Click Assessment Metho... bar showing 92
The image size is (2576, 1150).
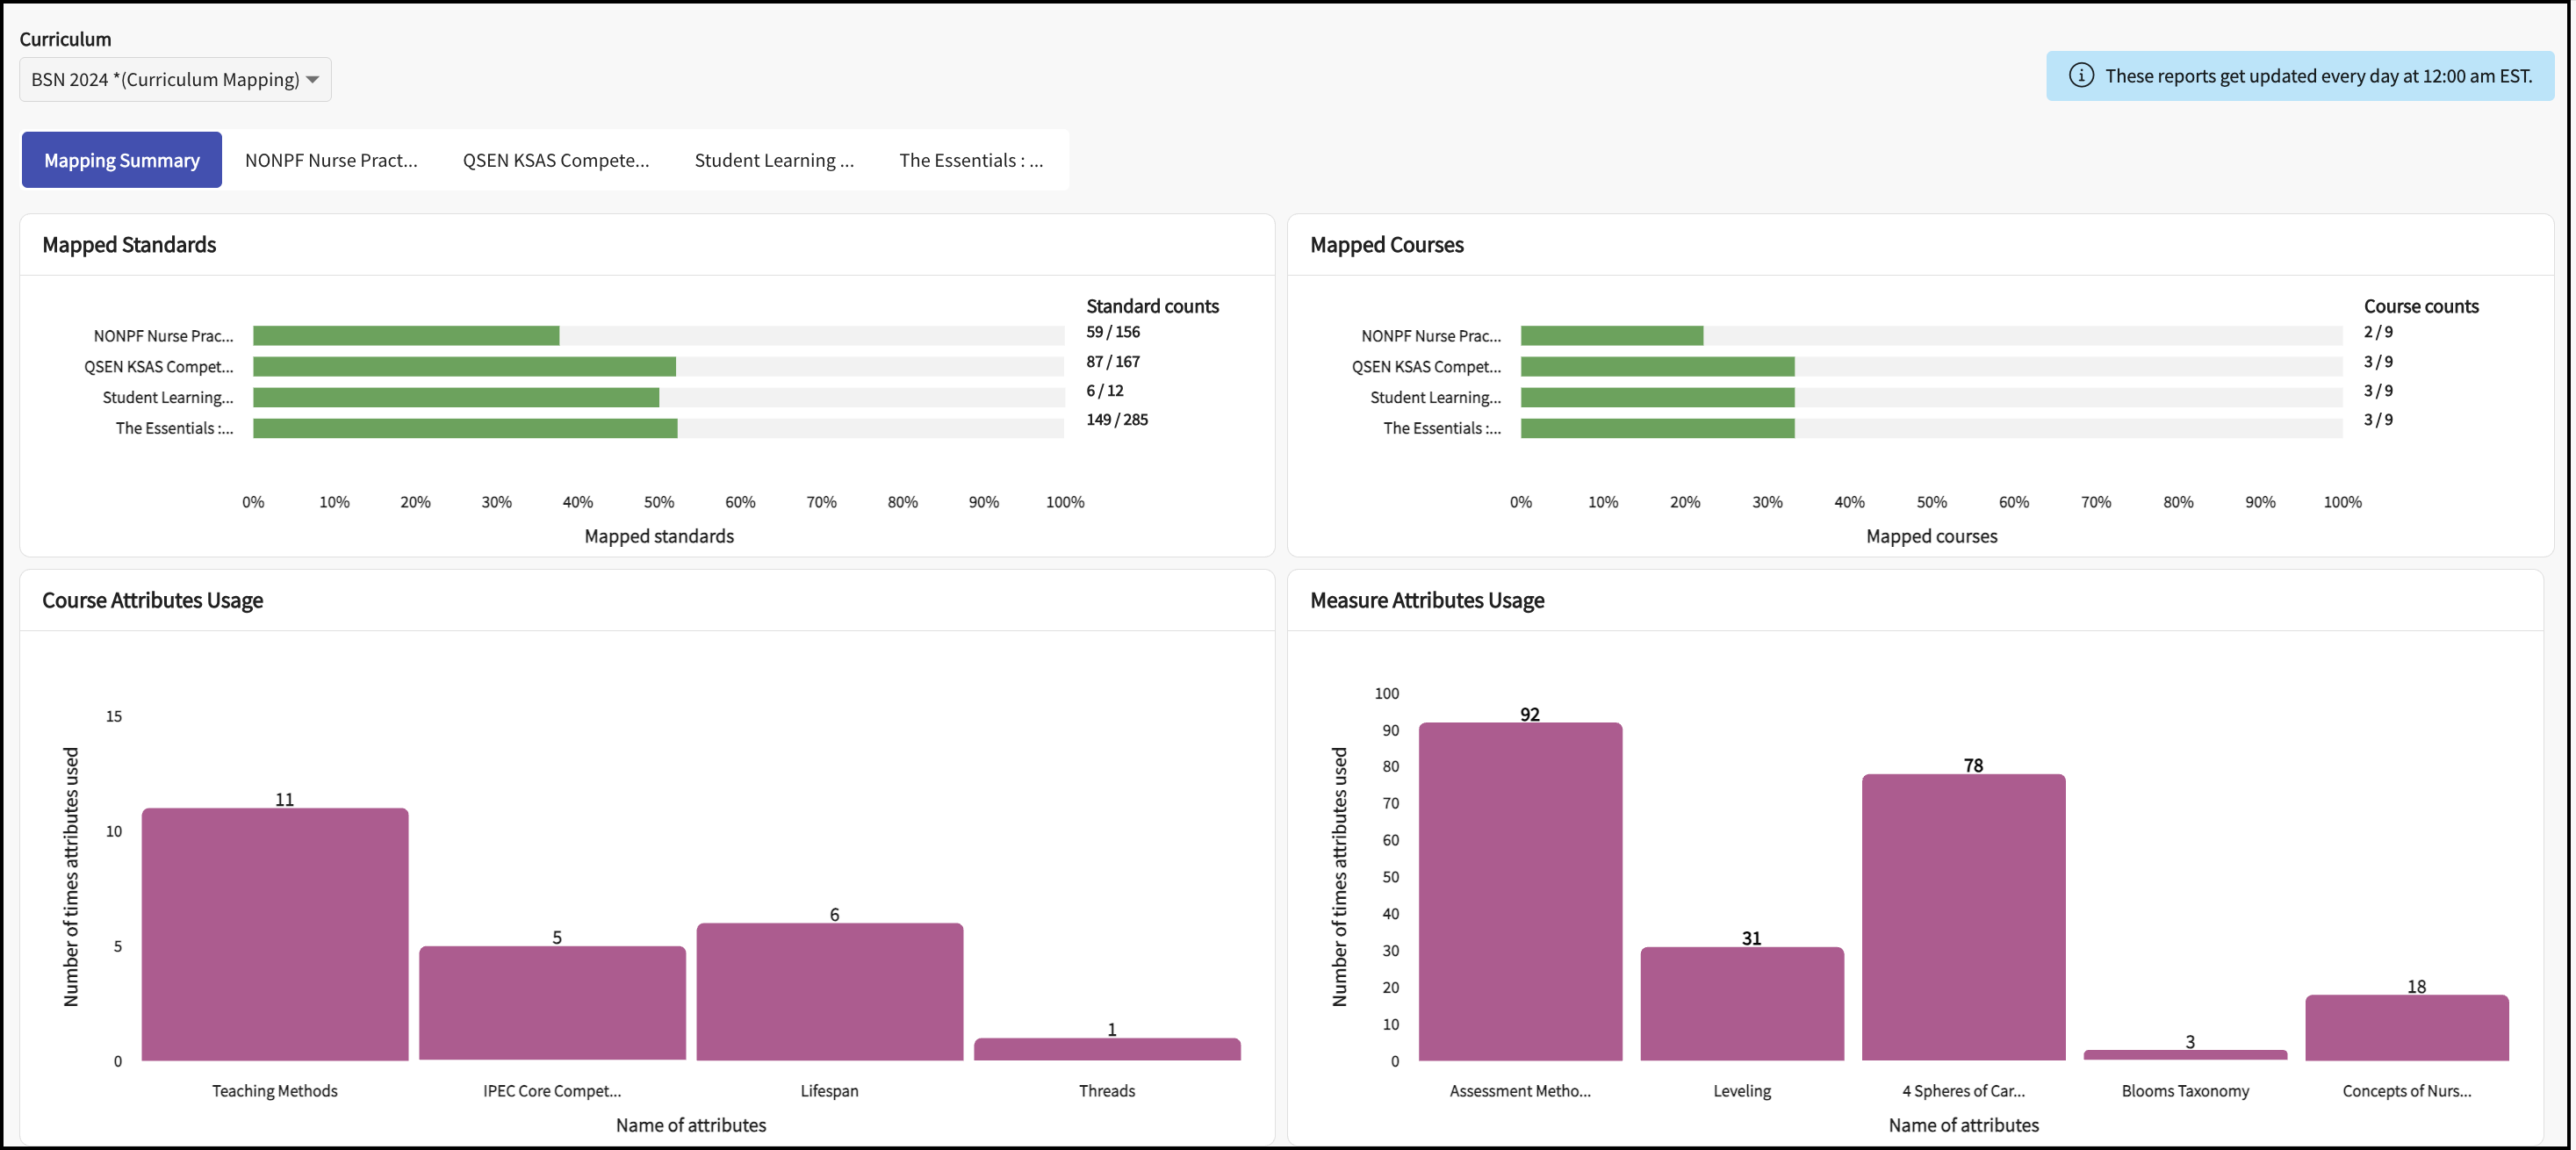1520,891
